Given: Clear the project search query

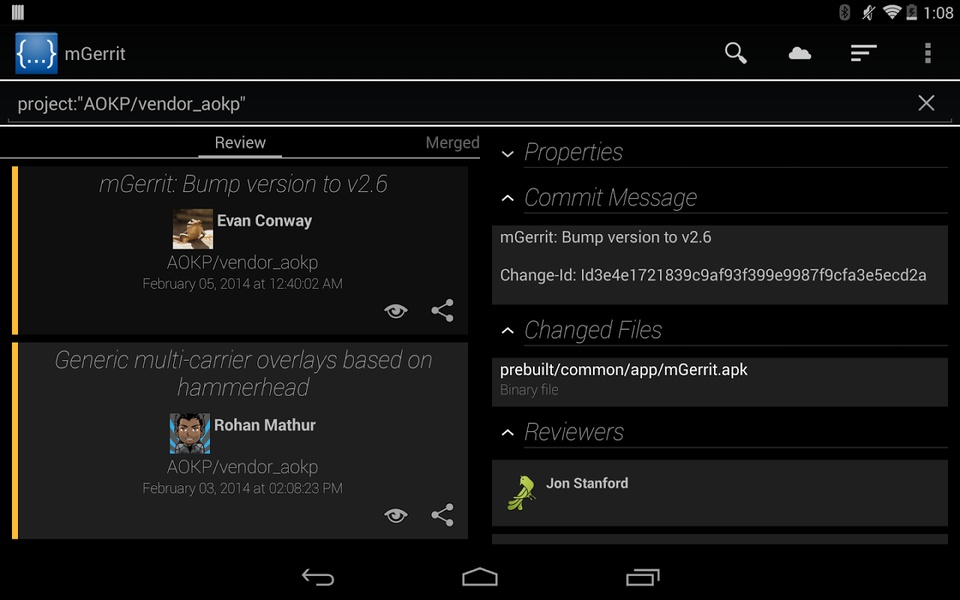Looking at the screenshot, I should [926, 103].
